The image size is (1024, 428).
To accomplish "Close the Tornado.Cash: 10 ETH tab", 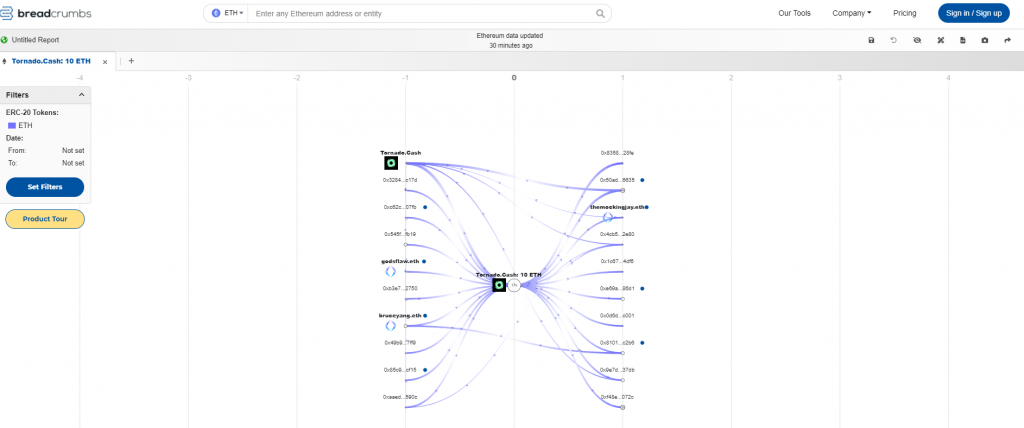I will pyautogui.click(x=104, y=62).
